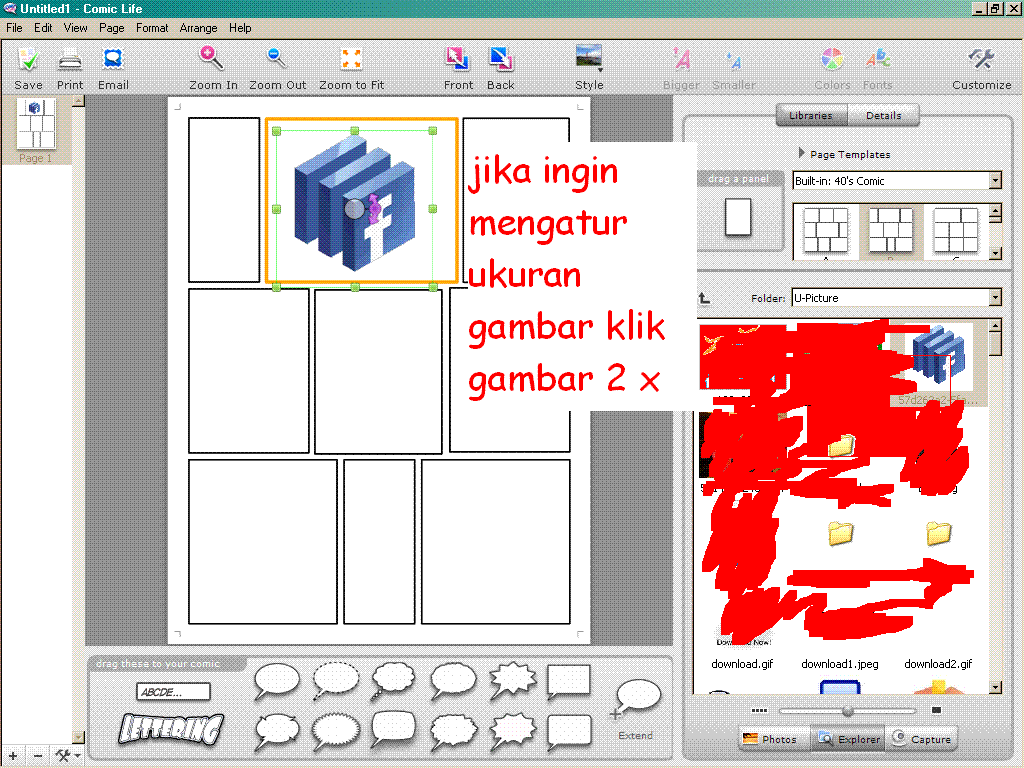This screenshot has width=1024, height=768.
Task: Click the Print toolbar icon
Action: click(70, 61)
